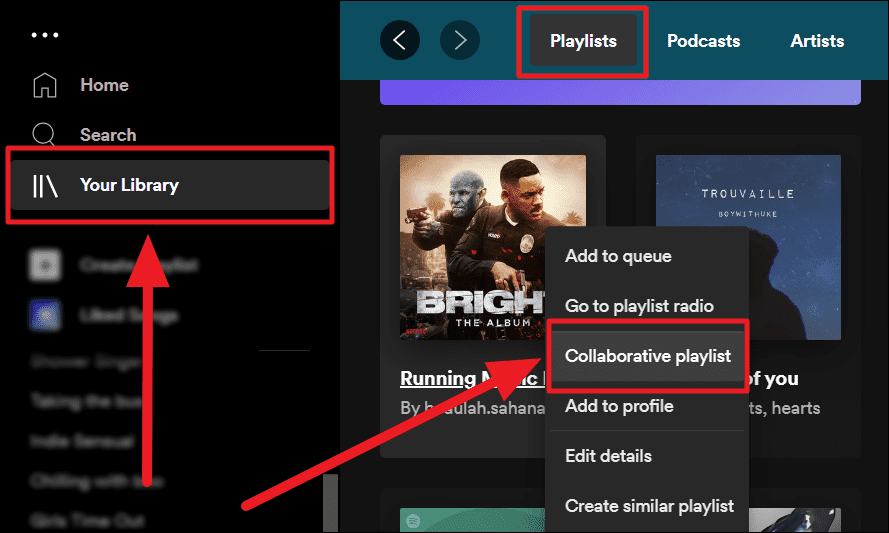889x533 pixels.
Task: Click the Your Library books icon
Action: (x=45, y=185)
